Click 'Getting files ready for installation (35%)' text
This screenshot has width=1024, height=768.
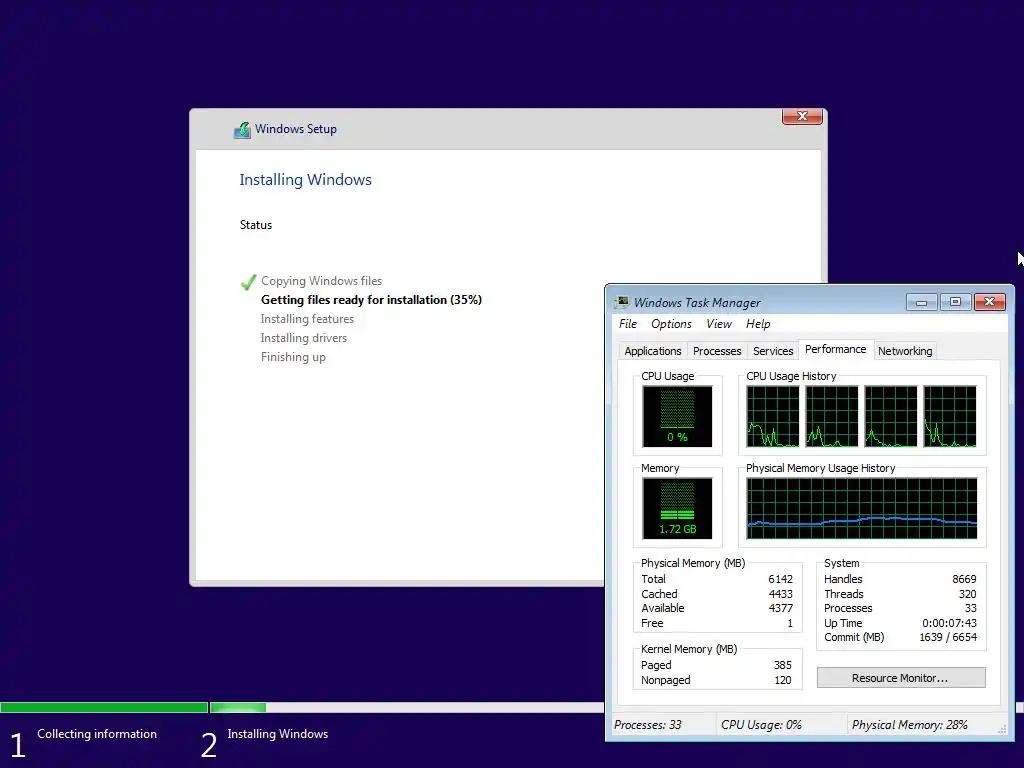[371, 300]
